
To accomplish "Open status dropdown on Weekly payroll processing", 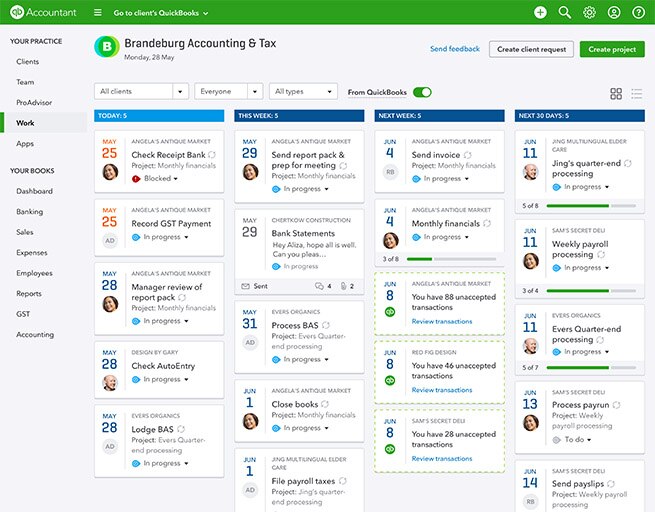I will pyautogui.click(x=607, y=268).
